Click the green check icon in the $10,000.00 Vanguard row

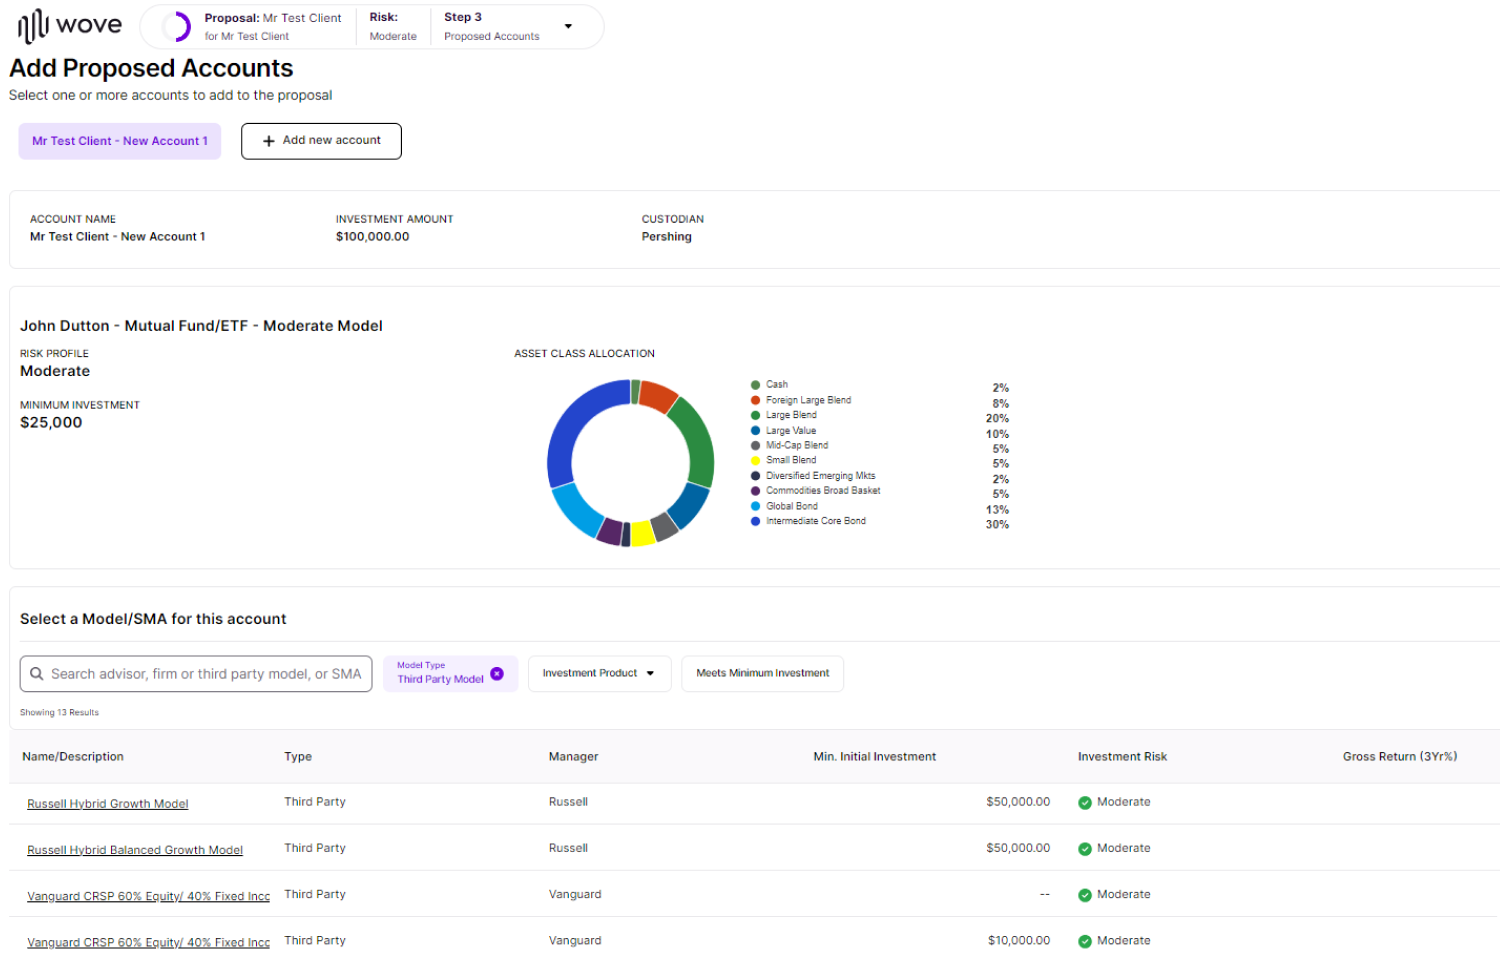click(1085, 941)
